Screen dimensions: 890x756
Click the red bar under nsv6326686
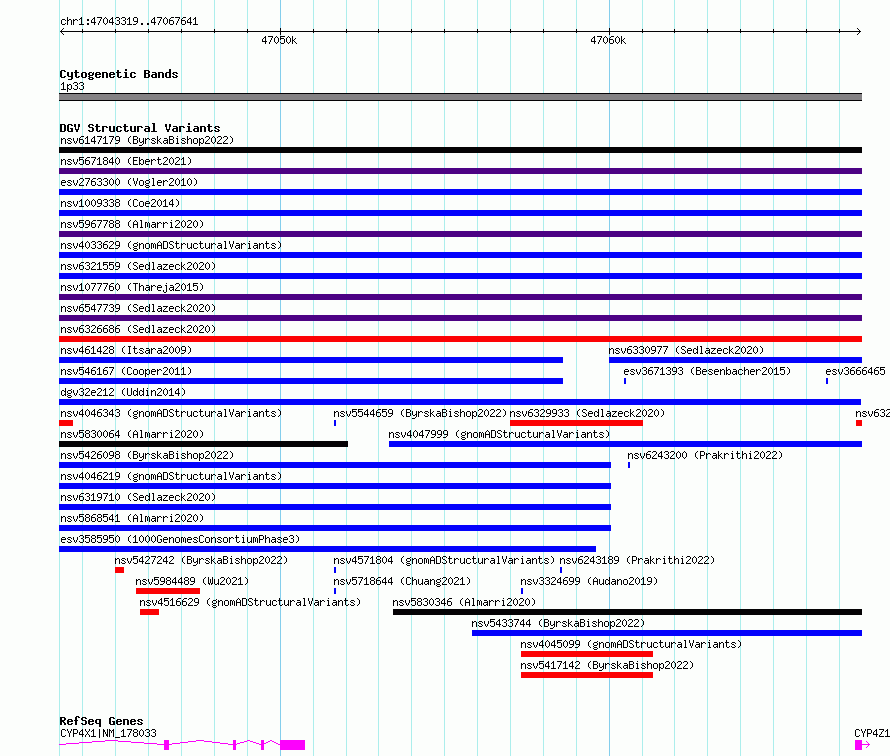click(460, 339)
